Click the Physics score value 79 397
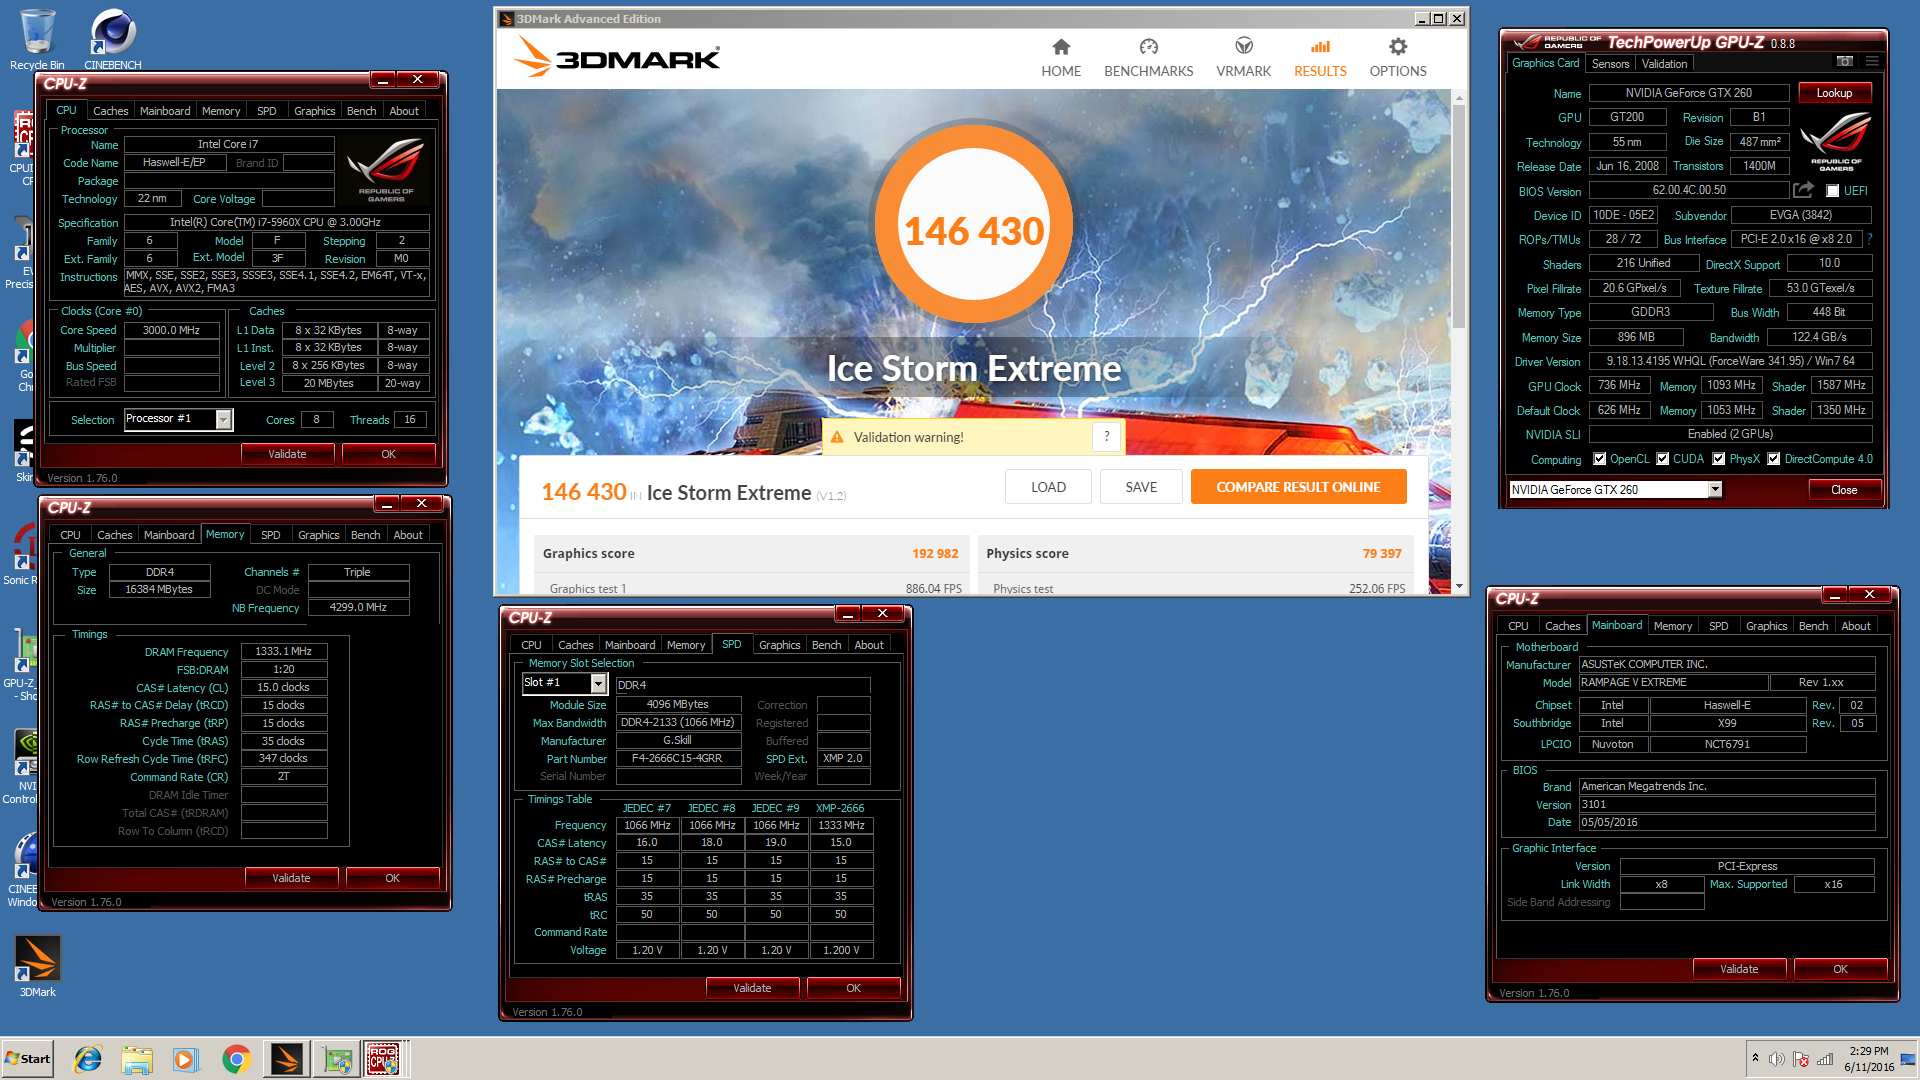Viewport: 1920px width, 1080px height. [x=1382, y=553]
